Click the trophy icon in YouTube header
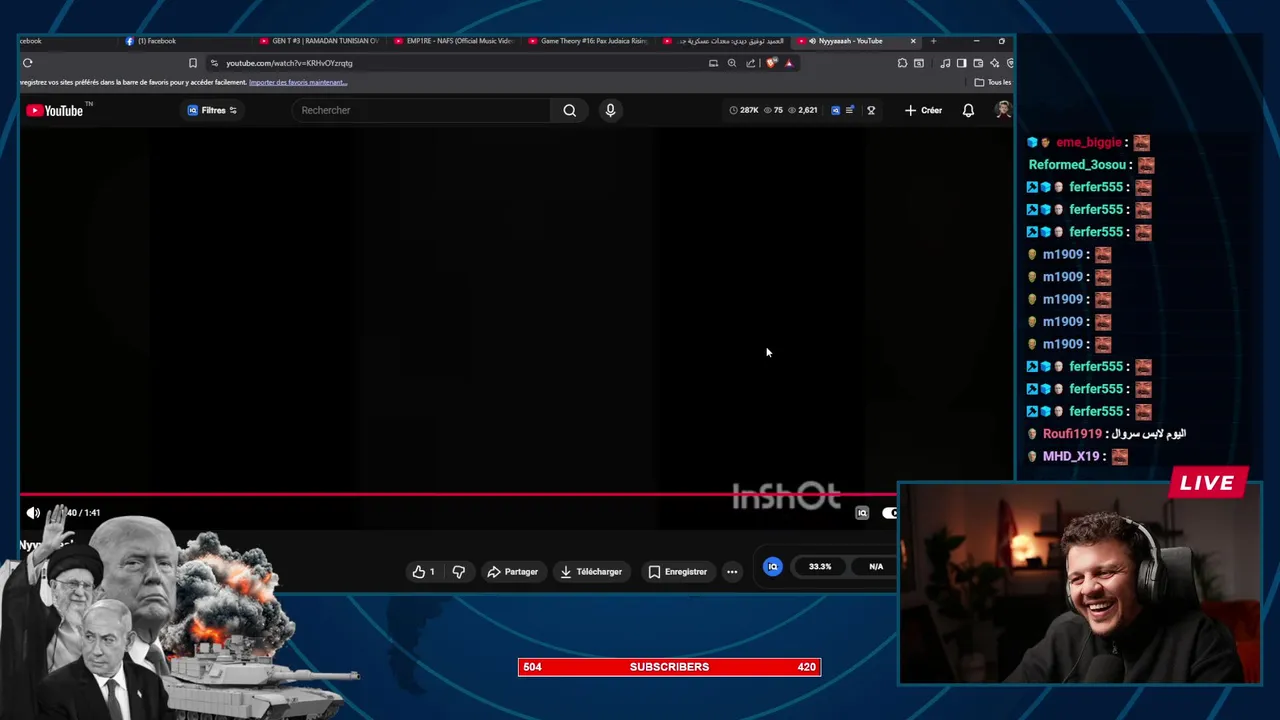The width and height of the screenshot is (1280, 720). point(871,110)
